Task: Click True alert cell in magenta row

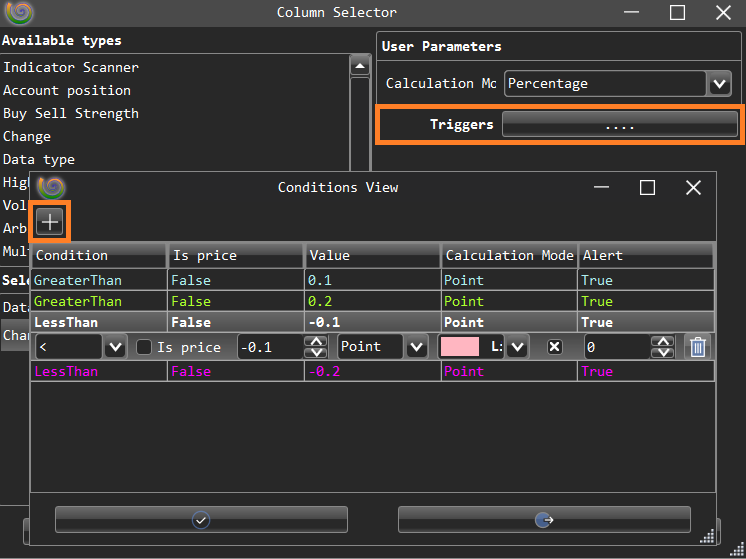Action: point(646,371)
